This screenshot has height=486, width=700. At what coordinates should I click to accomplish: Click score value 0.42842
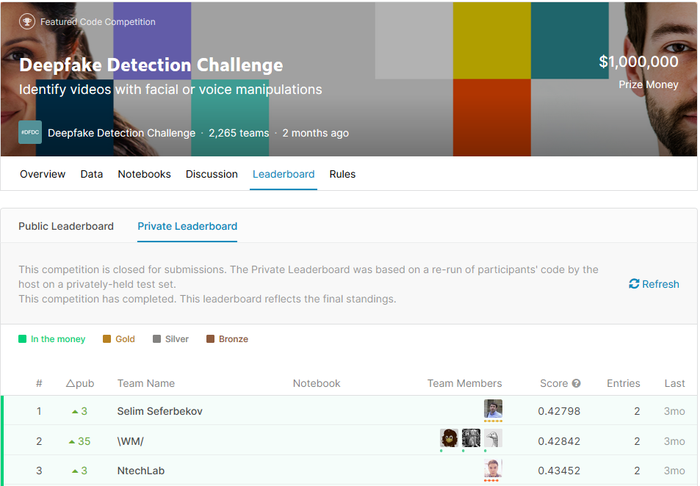click(559, 441)
